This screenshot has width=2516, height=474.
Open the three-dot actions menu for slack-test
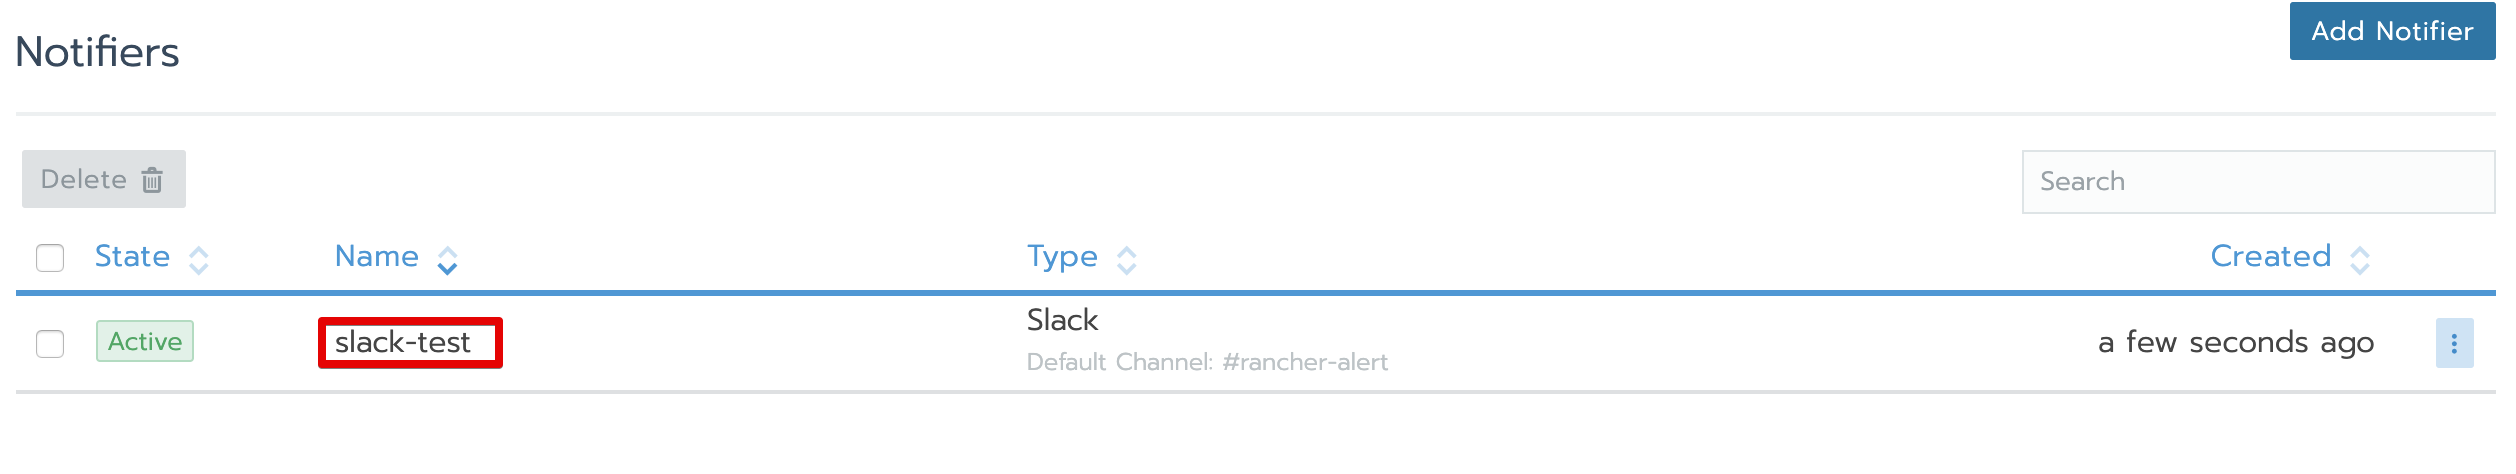(2454, 344)
